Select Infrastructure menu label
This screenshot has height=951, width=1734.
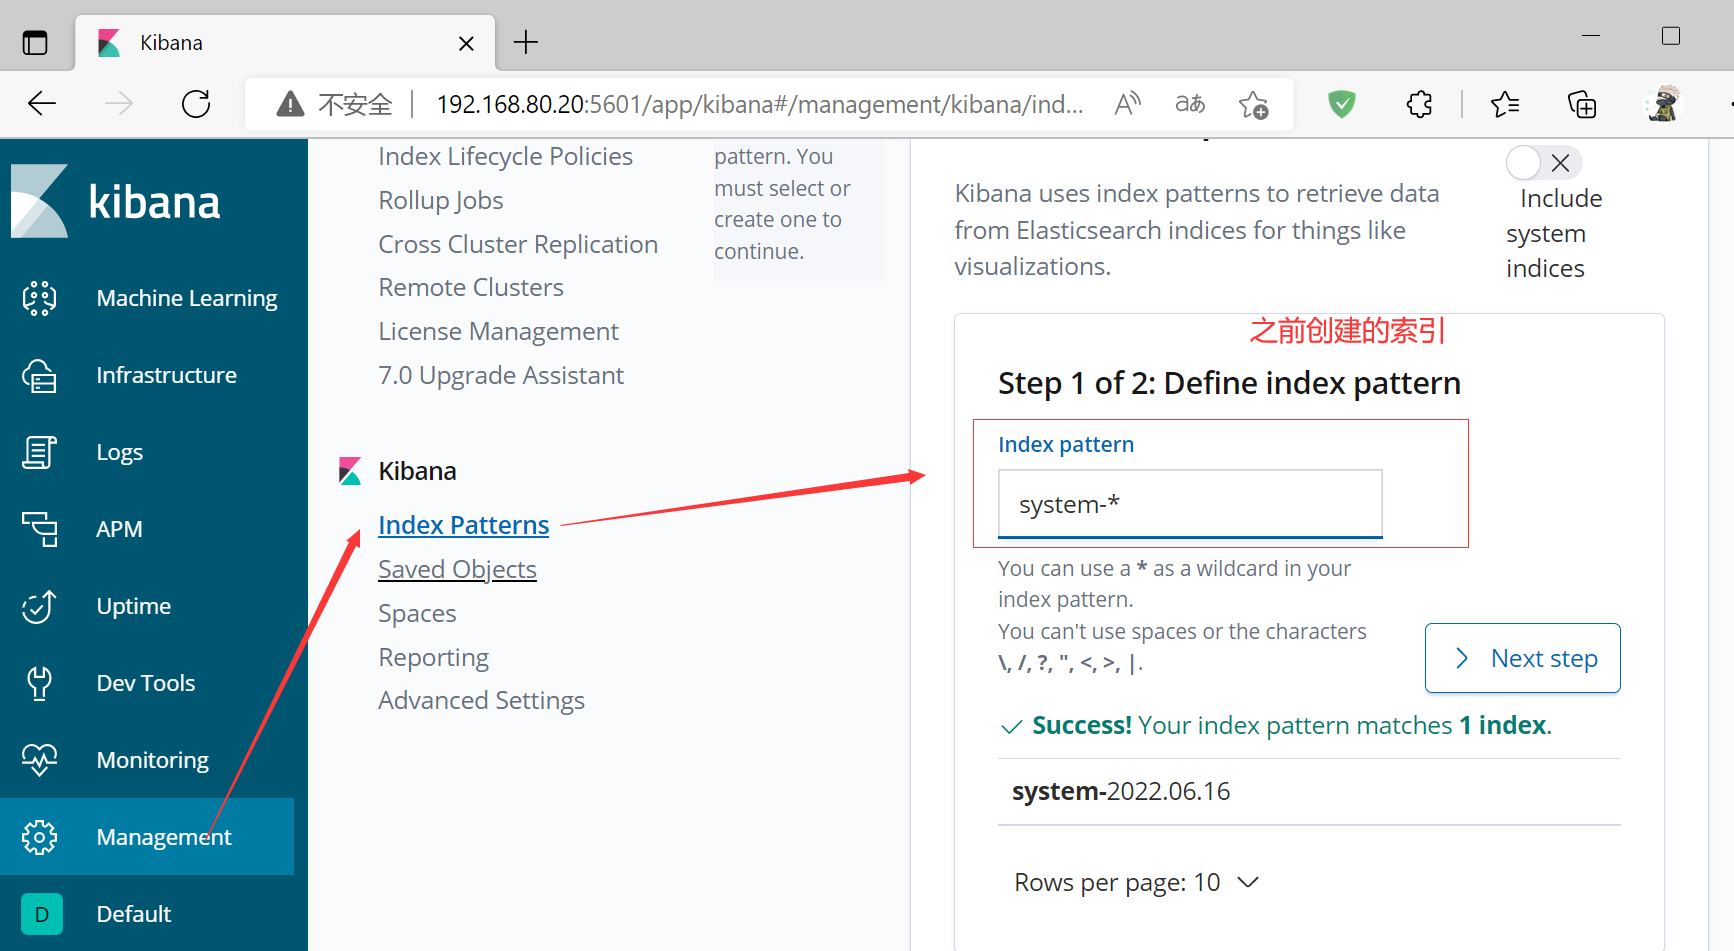167,375
